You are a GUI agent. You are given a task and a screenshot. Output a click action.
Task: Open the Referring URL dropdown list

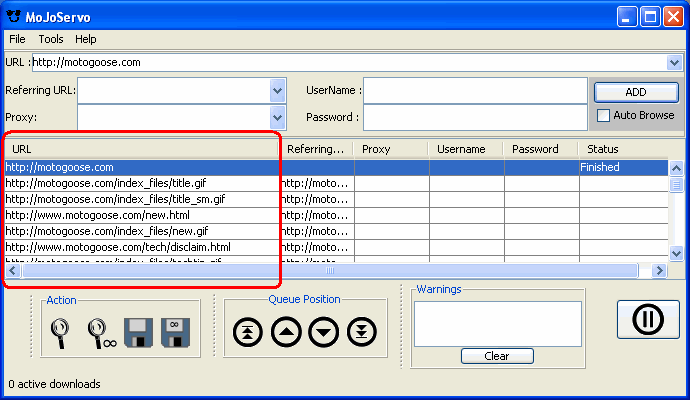278,90
